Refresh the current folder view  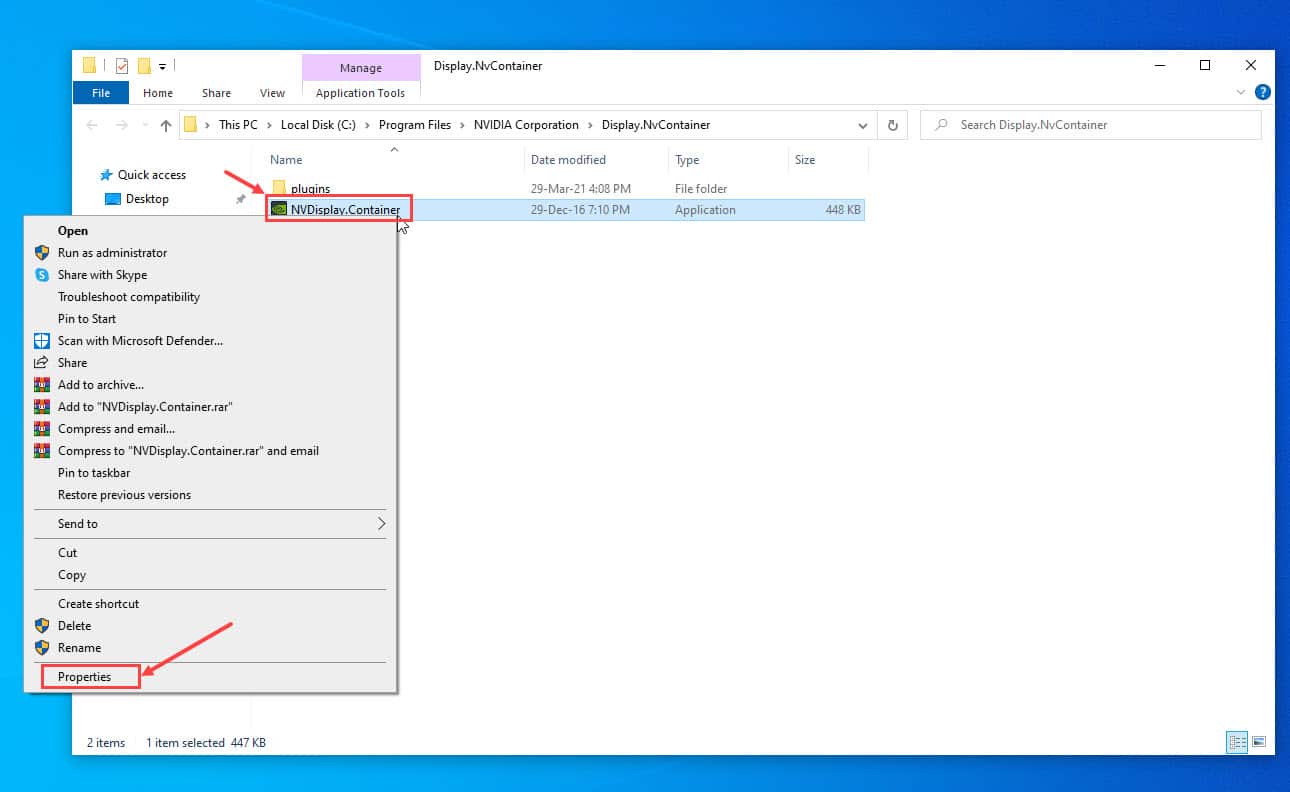(892, 125)
